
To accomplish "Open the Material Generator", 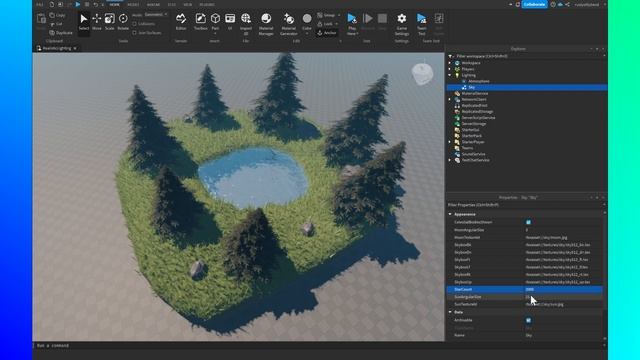I will point(289,24).
